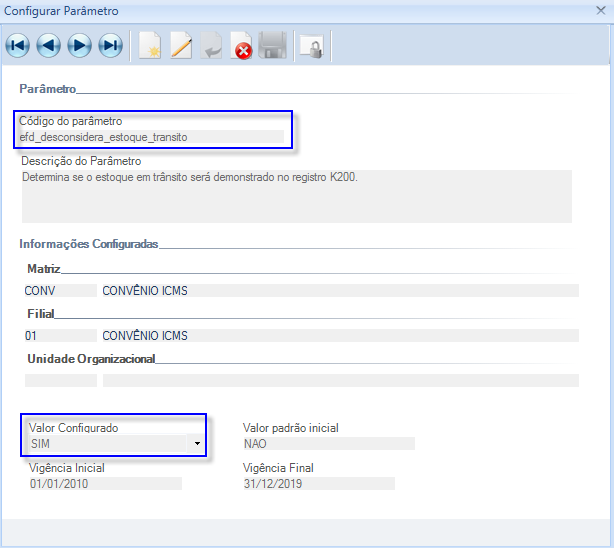Click Vigência Final date 31/12/2019
The height and width of the screenshot is (548, 614).
click(x=319, y=483)
